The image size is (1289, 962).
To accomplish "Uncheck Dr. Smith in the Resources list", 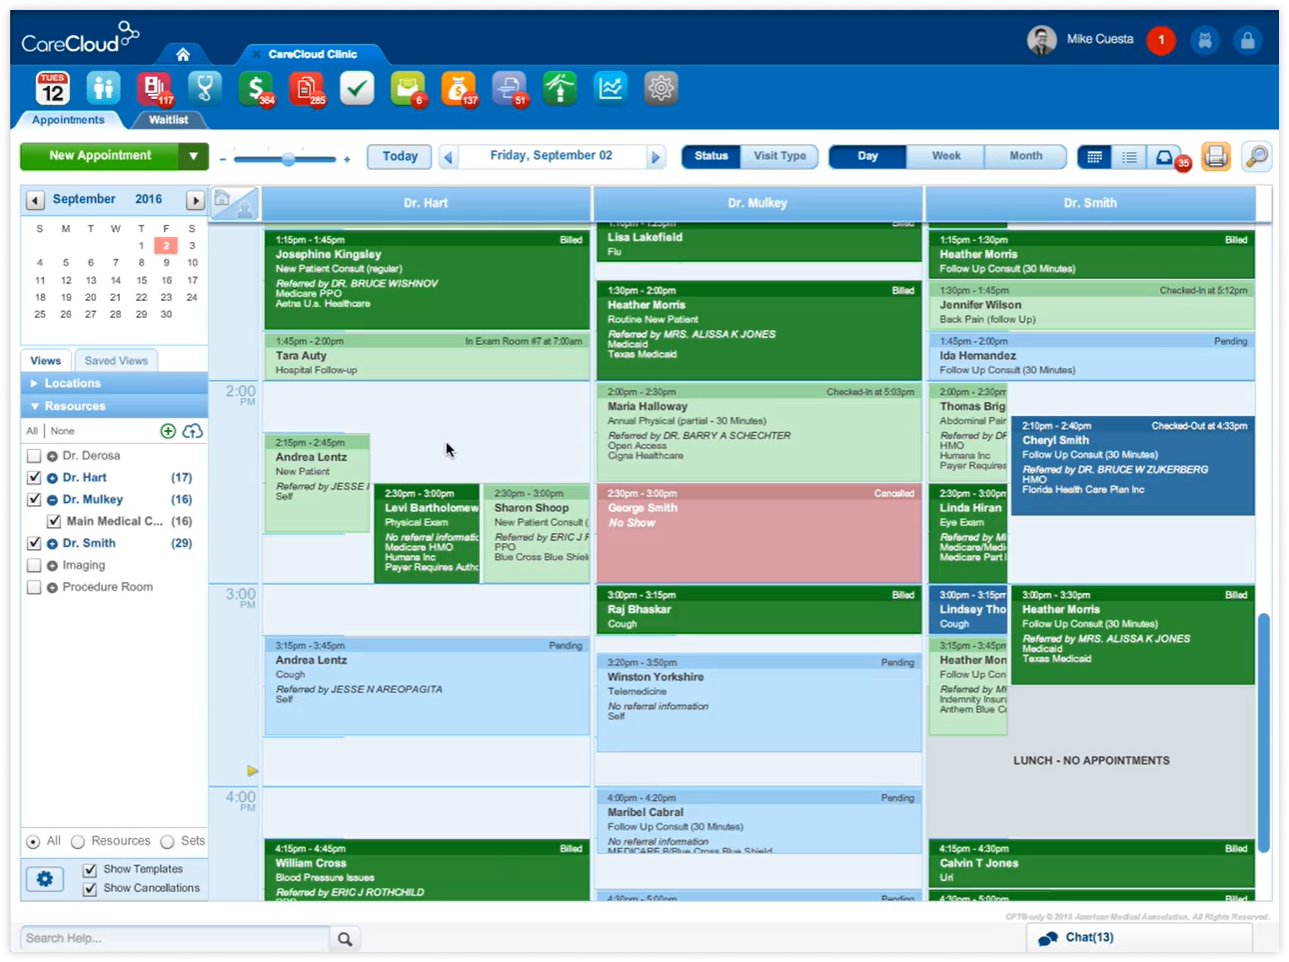I will click(x=33, y=542).
